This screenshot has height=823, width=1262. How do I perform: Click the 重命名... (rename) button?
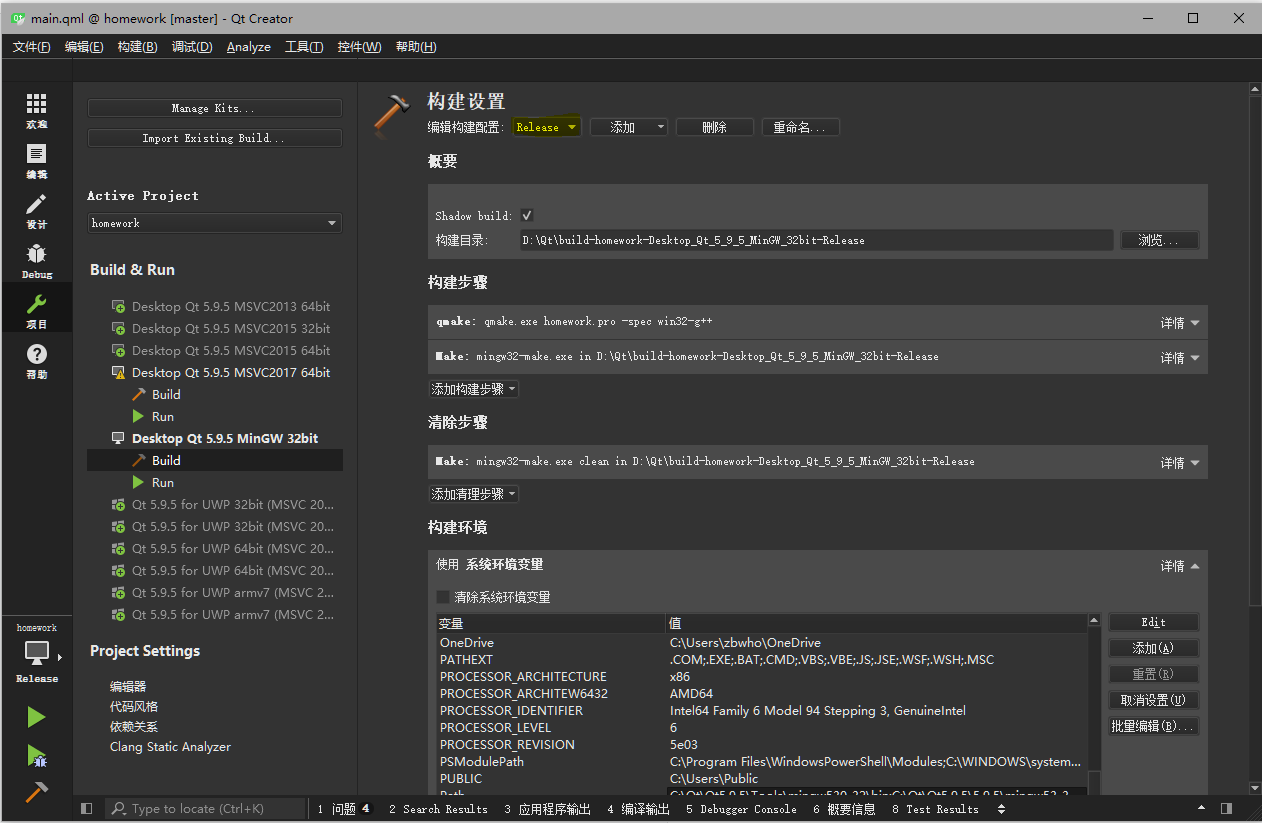[800, 127]
